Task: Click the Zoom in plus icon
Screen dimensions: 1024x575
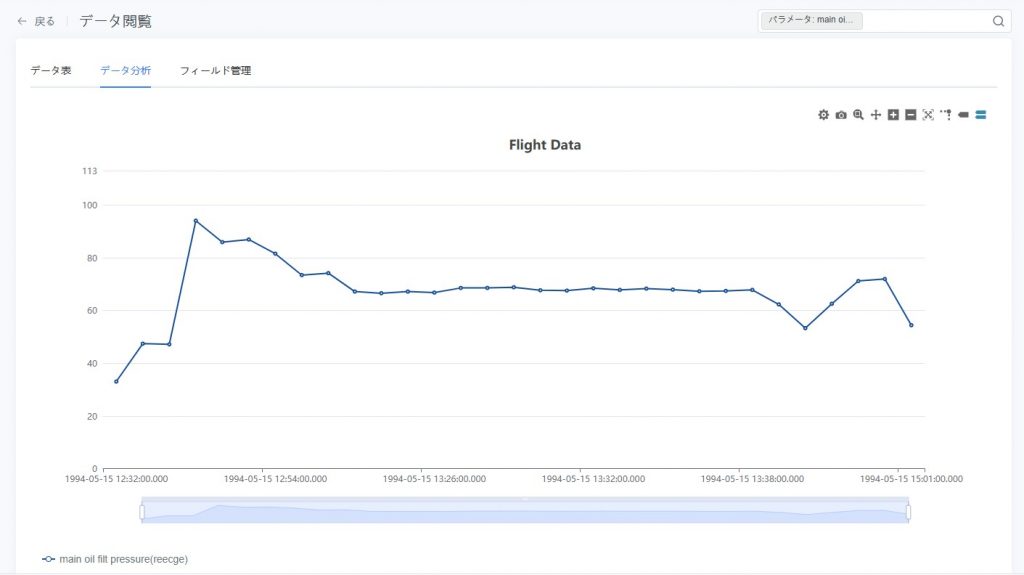Action: tap(893, 115)
